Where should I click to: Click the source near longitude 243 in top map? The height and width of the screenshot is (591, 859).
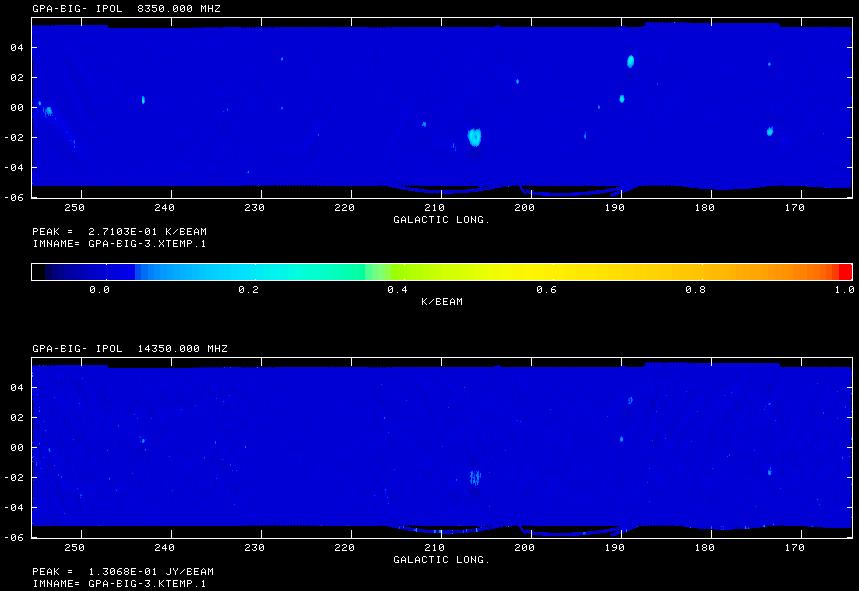[144, 100]
